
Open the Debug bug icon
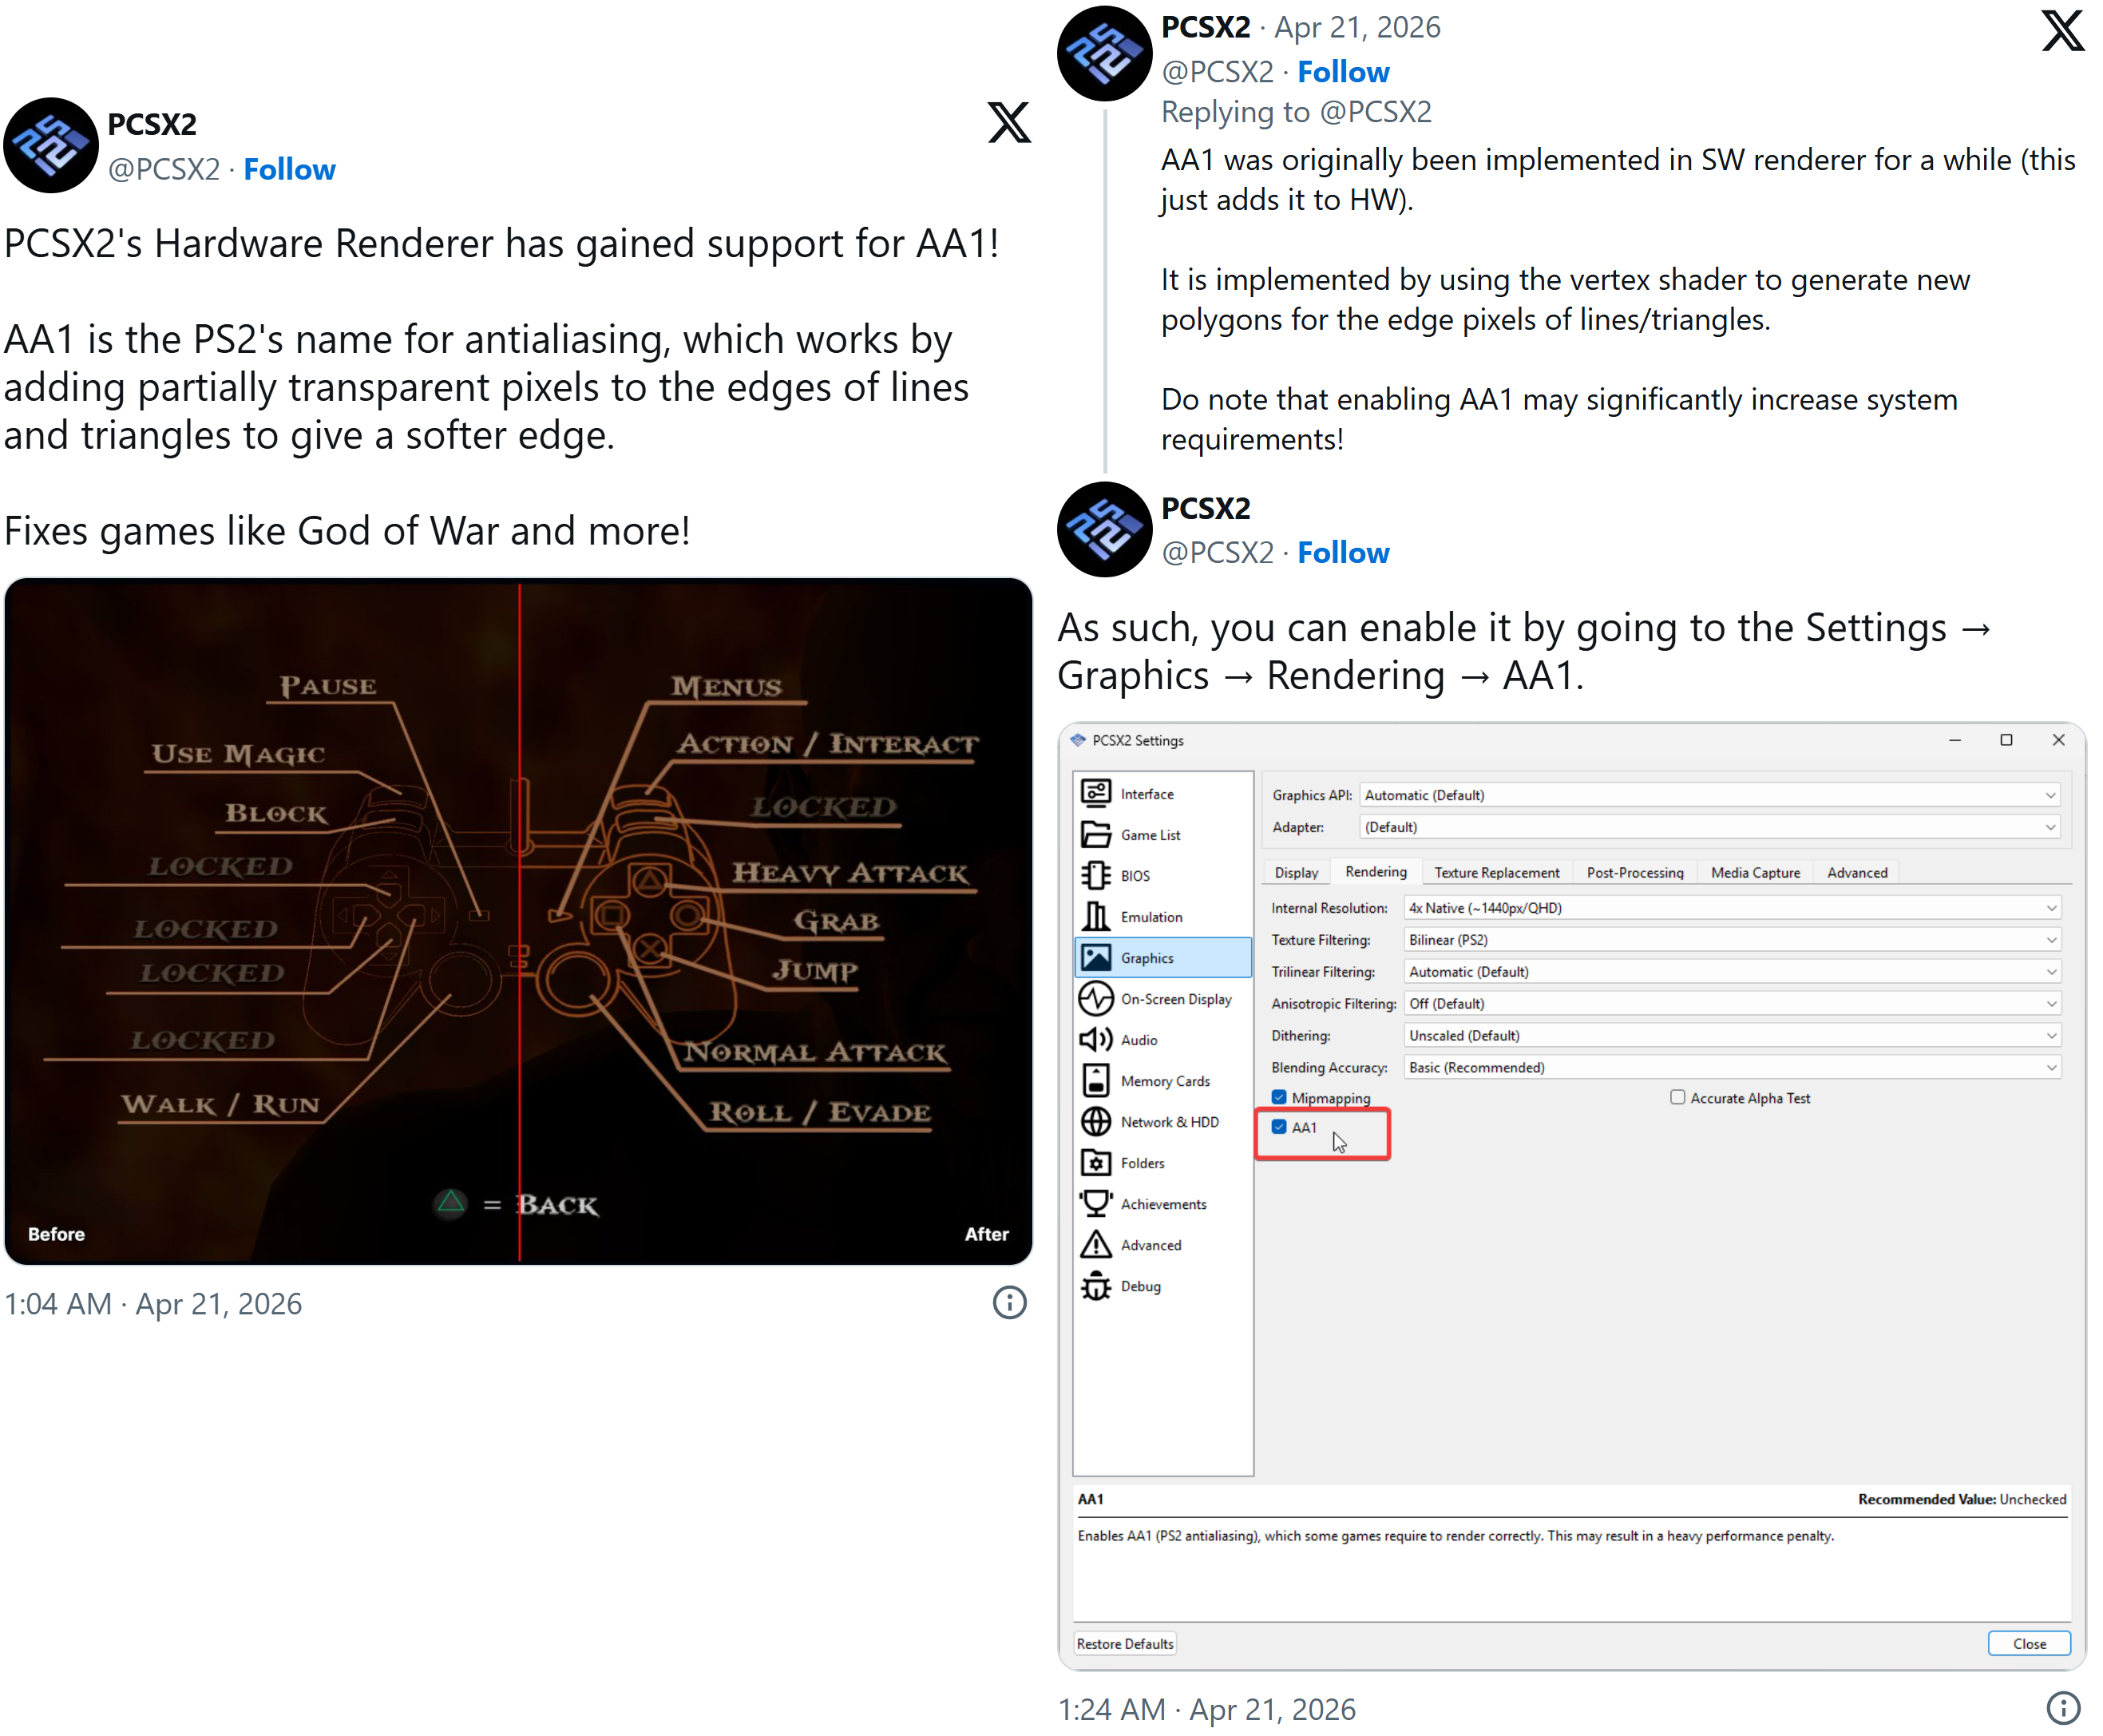point(1095,1285)
